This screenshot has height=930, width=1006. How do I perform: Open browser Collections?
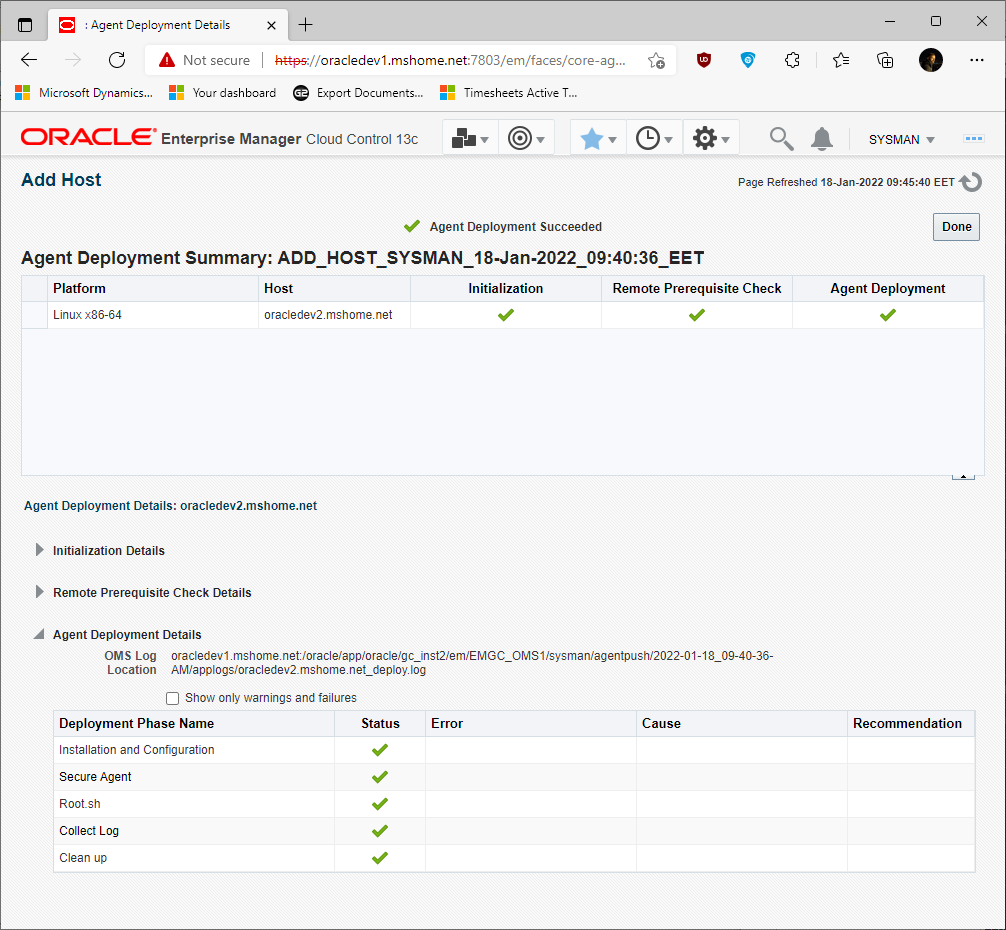point(885,60)
